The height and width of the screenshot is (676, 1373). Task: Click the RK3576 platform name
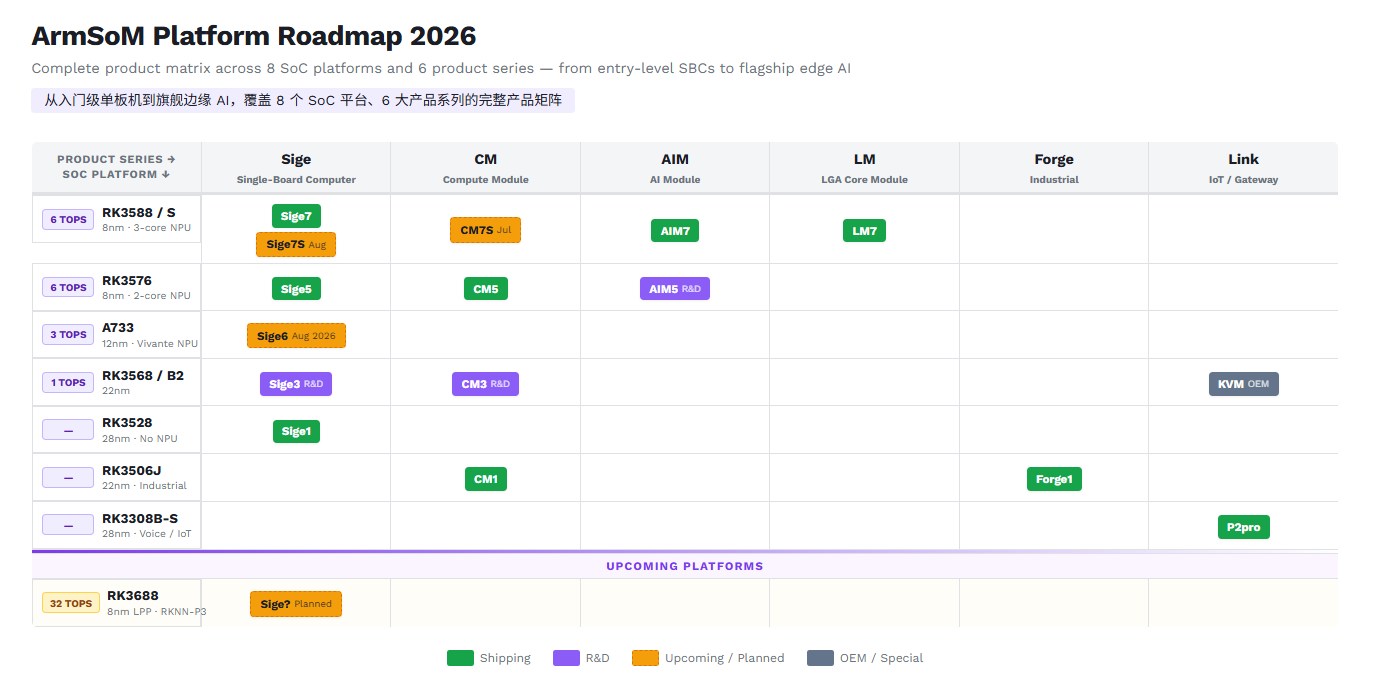(x=127, y=281)
